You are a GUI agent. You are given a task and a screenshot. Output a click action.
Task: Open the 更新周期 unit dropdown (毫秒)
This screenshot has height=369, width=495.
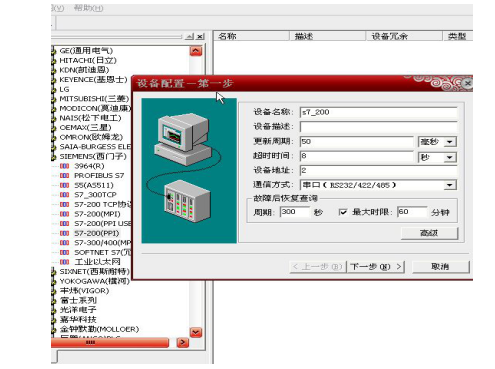tap(450, 142)
